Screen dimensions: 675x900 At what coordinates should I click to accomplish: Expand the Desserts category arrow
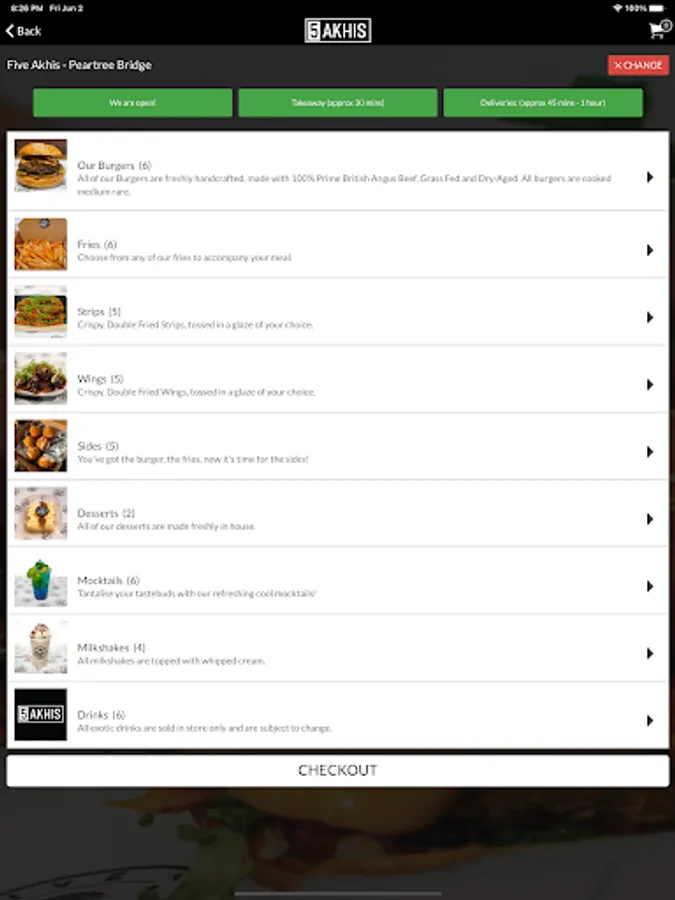coord(650,519)
